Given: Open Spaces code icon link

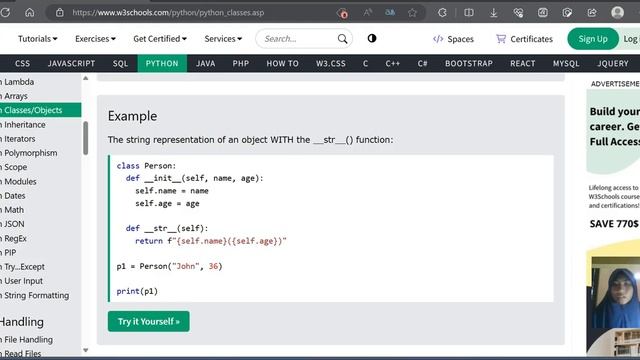Looking at the screenshot, I should (453, 39).
